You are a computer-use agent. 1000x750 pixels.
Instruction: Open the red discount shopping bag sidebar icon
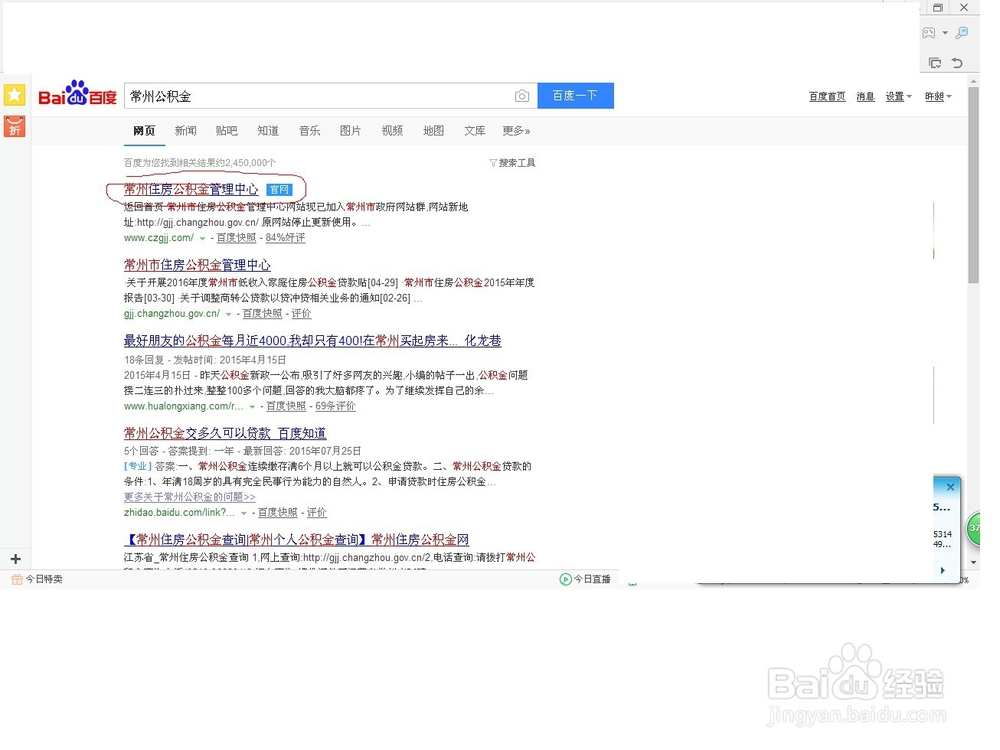point(15,126)
